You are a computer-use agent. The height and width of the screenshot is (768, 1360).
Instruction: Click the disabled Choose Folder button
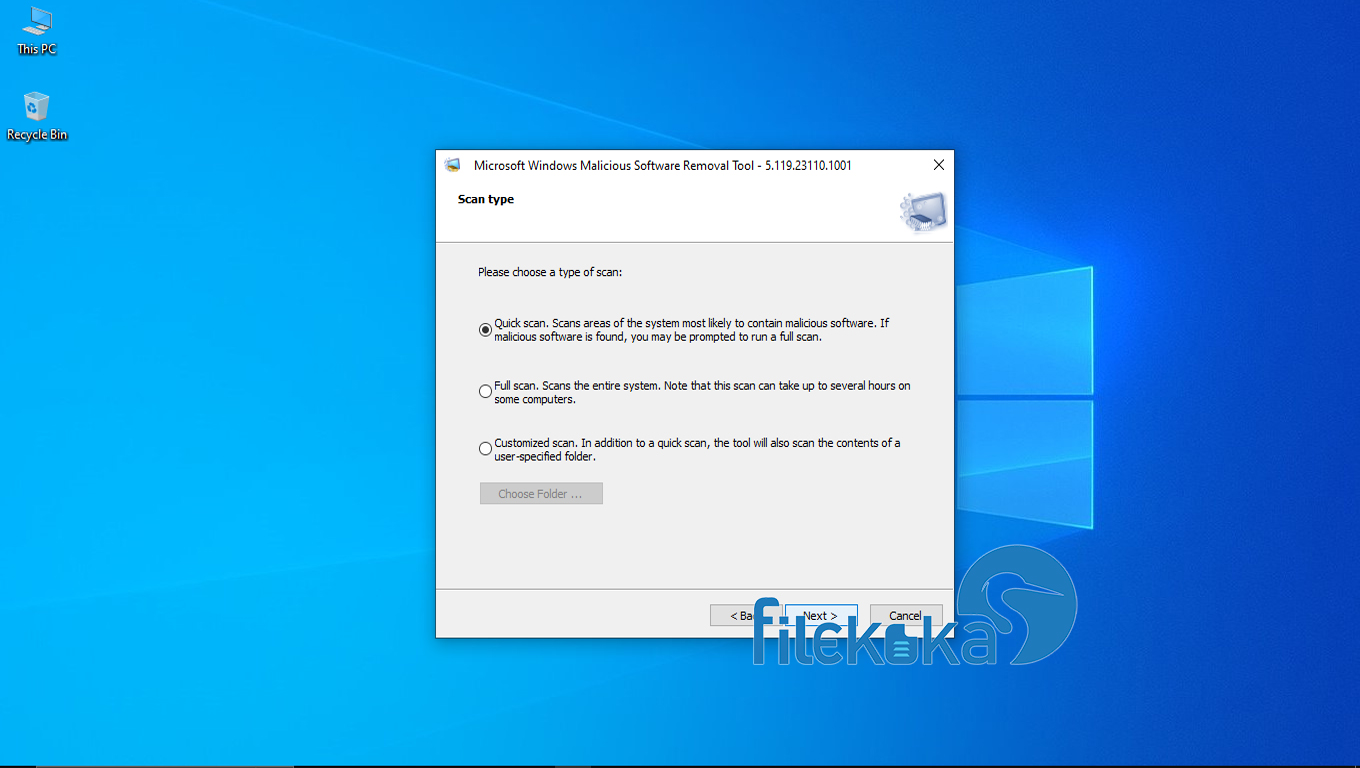click(541, 494)
